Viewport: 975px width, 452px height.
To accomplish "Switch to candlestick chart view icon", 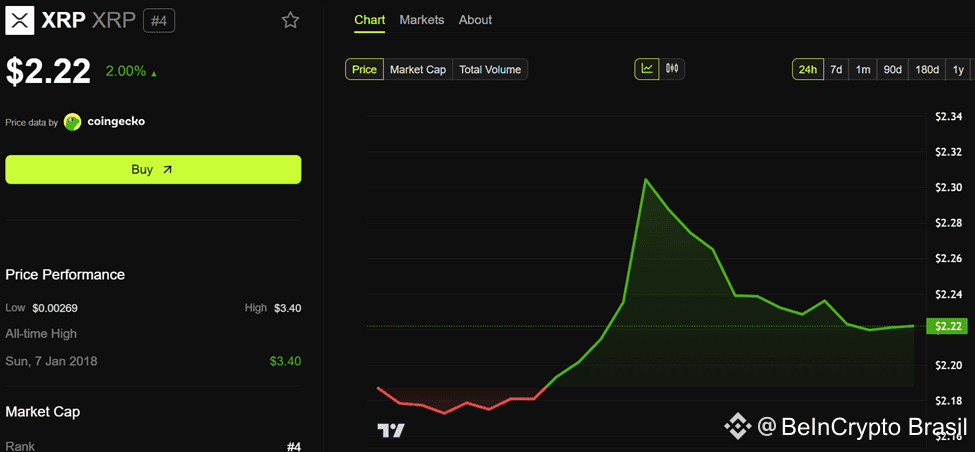I will [x=672, y=69].
